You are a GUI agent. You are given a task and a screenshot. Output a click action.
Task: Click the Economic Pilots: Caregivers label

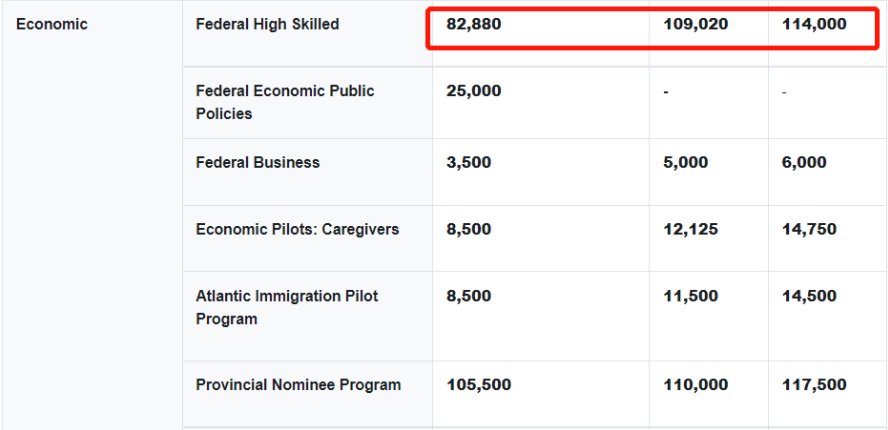coord(297,229)
